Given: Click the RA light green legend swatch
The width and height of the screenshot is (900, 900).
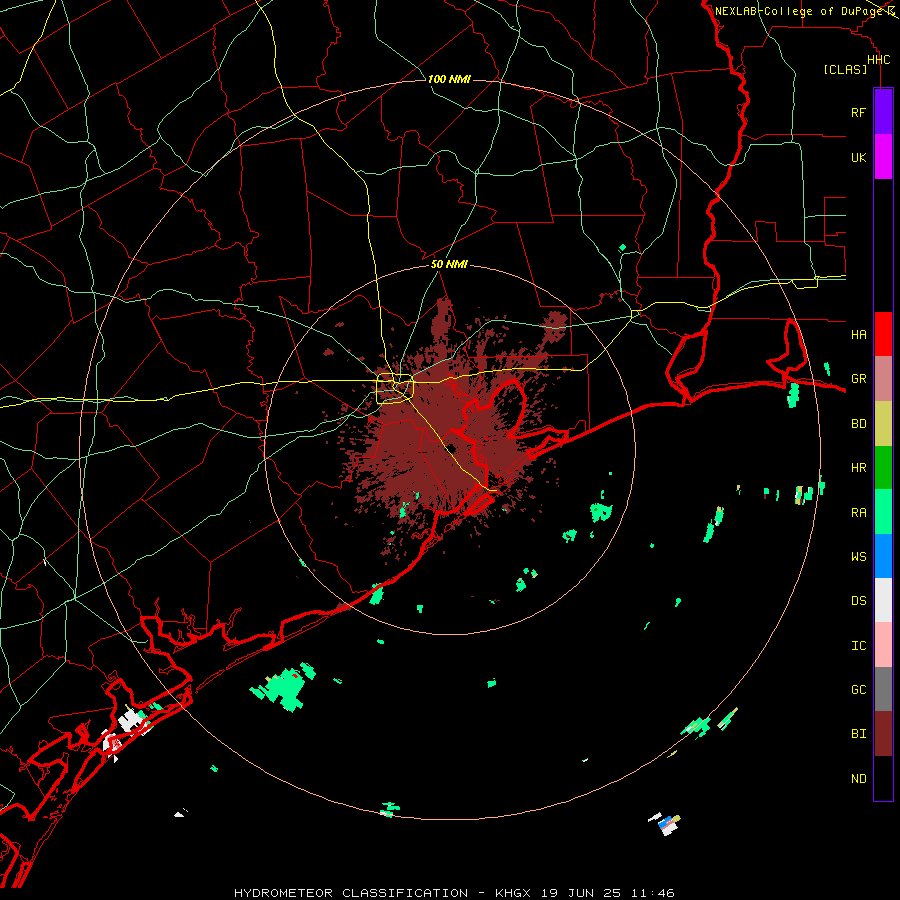Looking at the screenshot, I should 883,512.
